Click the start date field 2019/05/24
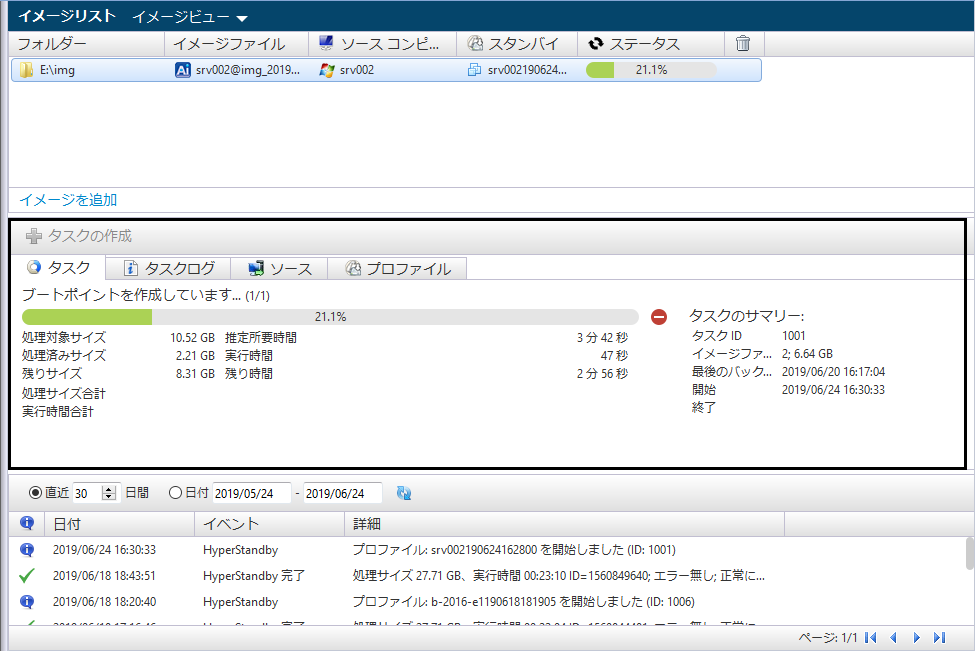This screenshot has height=651, width=975. (250, 493)
